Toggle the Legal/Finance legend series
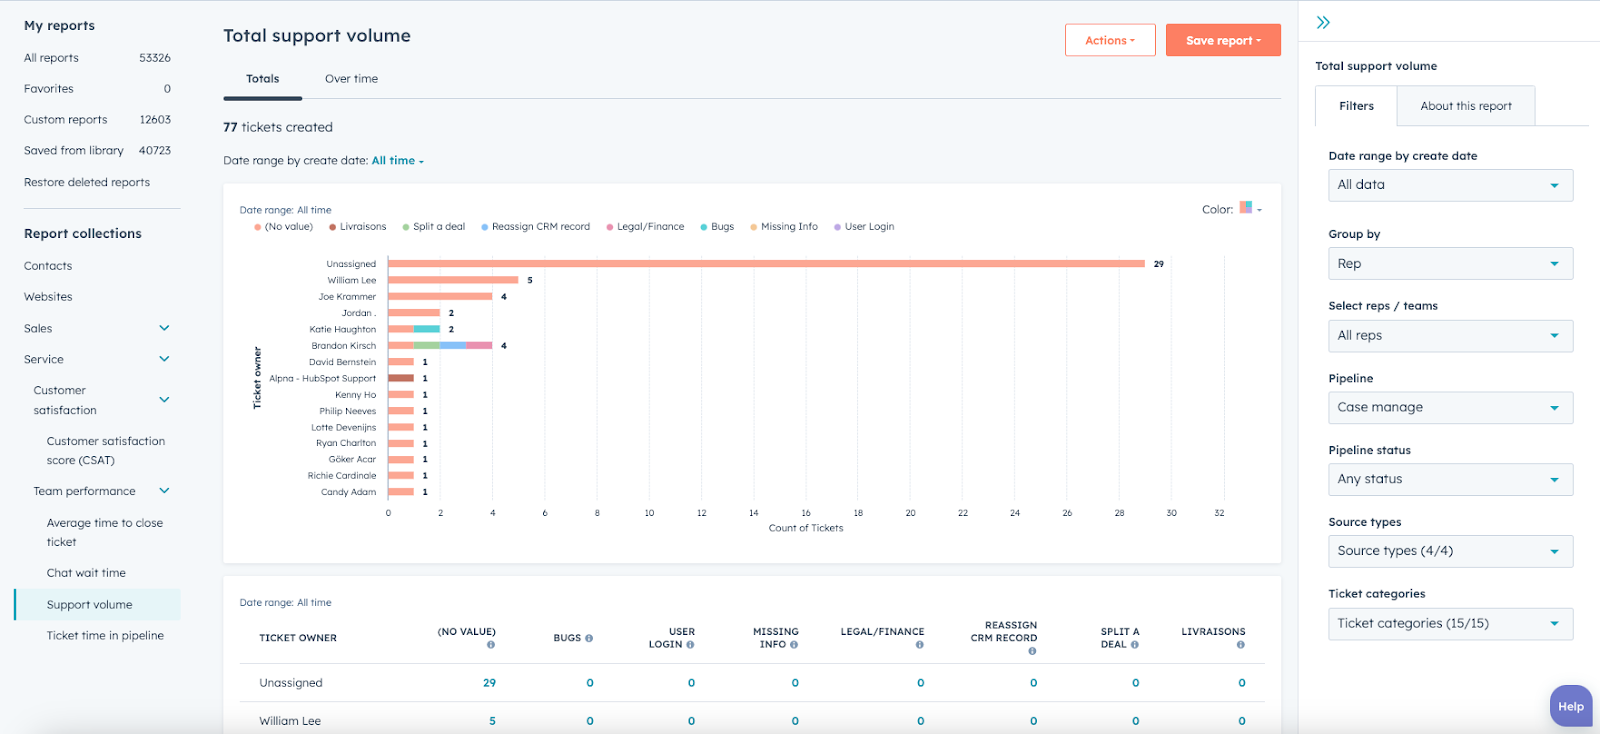Image resolution: width=1600 pixels, height=734 pixels. (x=645, y=227)
